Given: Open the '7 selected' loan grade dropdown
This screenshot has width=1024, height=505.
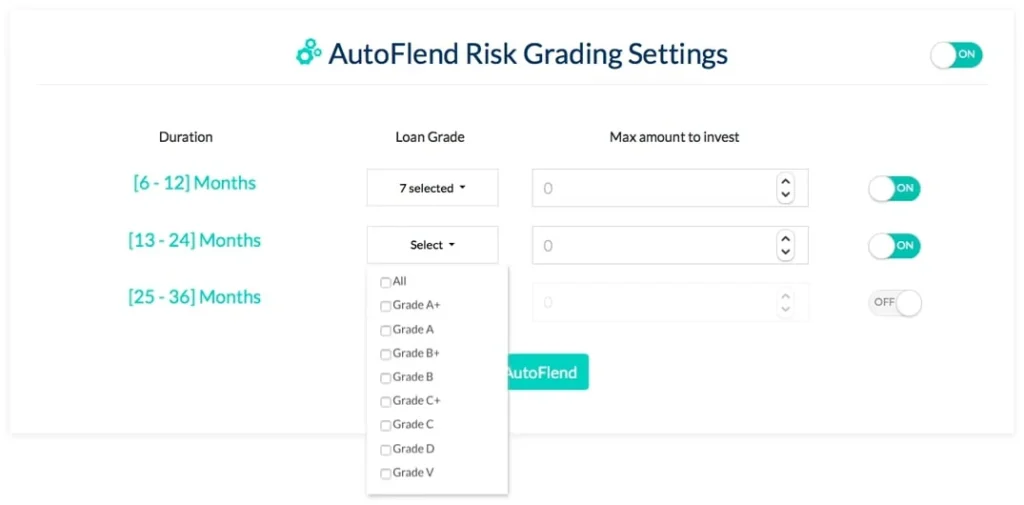Looking at the screenshot, I should [432, 188].
